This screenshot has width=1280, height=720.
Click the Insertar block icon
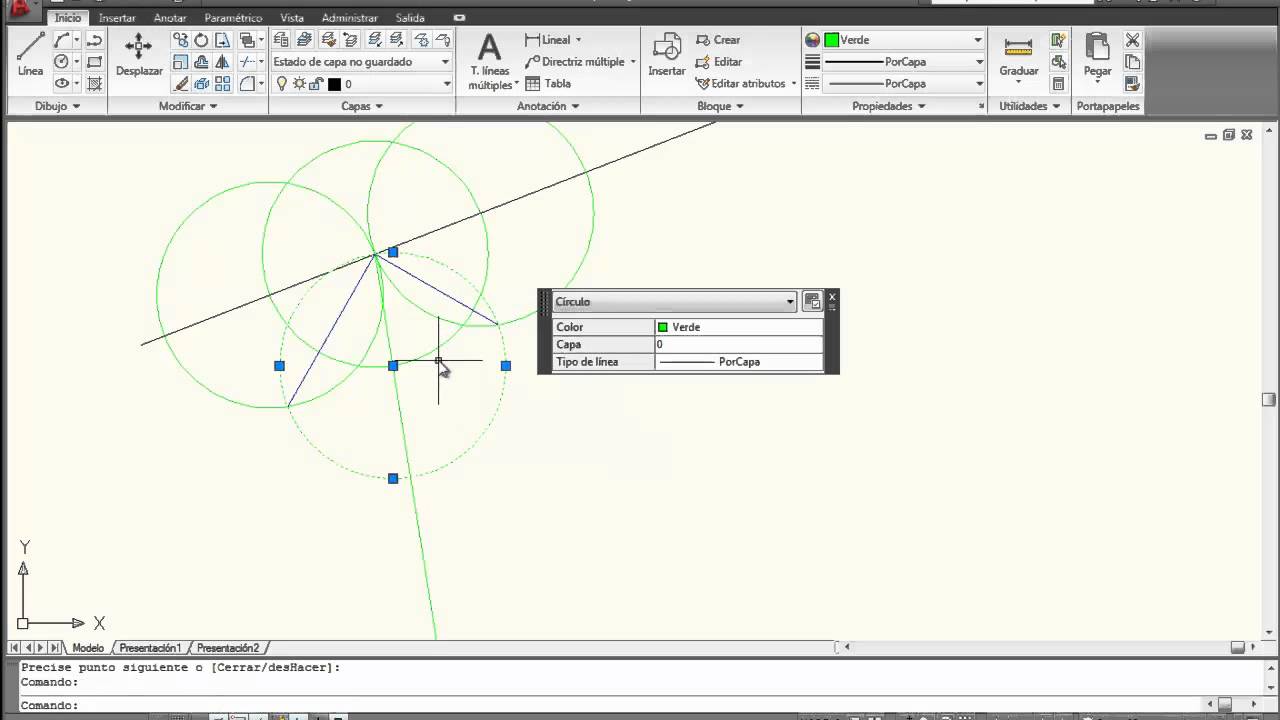click(x=666, y=55)
